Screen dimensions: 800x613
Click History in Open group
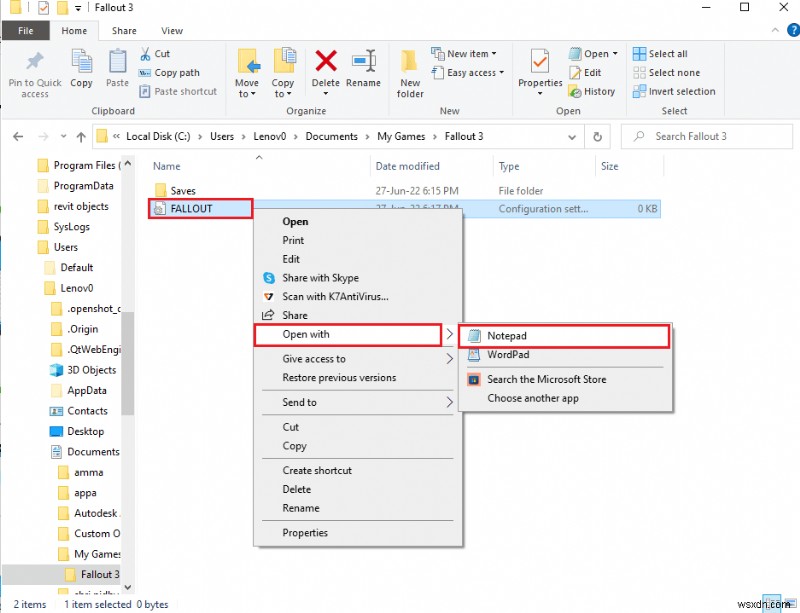tap(592, 91)
